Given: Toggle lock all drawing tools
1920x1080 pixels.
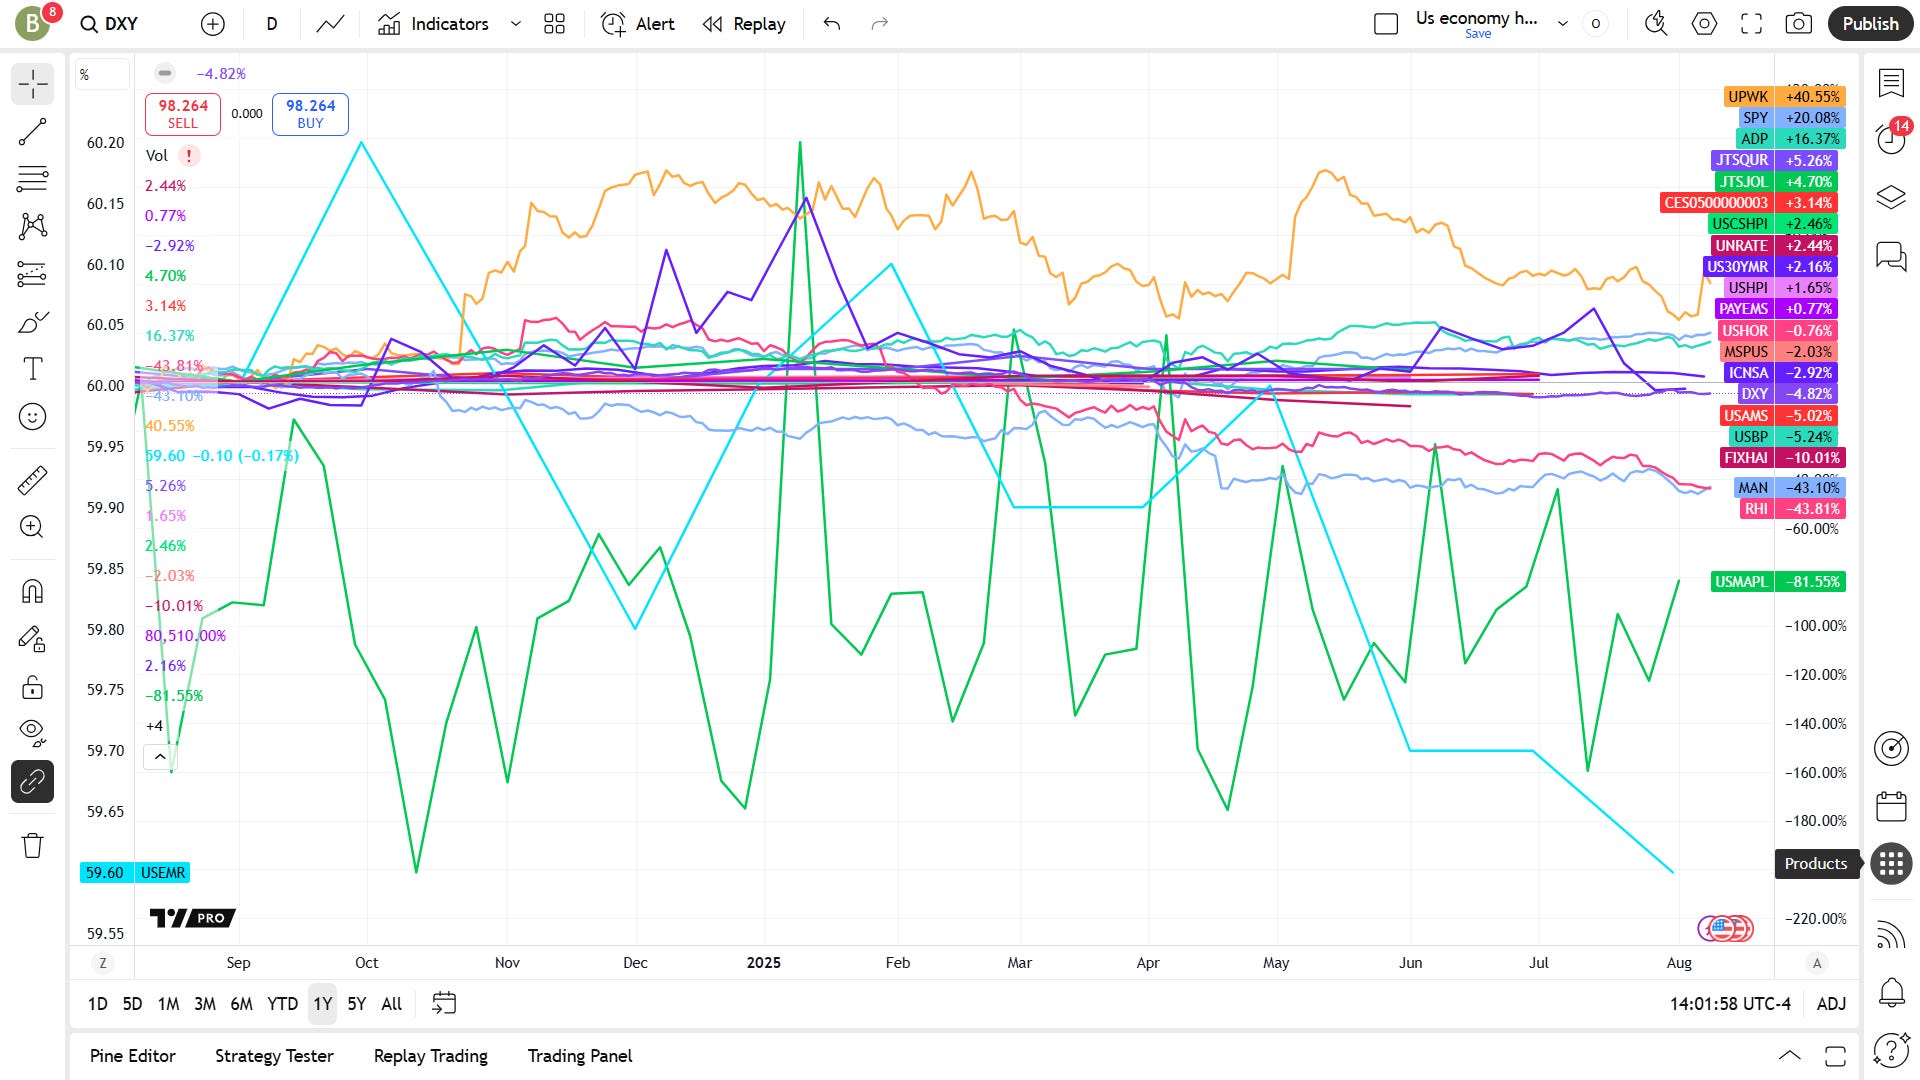Looking at the screenshot, I should (x=32, y=687).
